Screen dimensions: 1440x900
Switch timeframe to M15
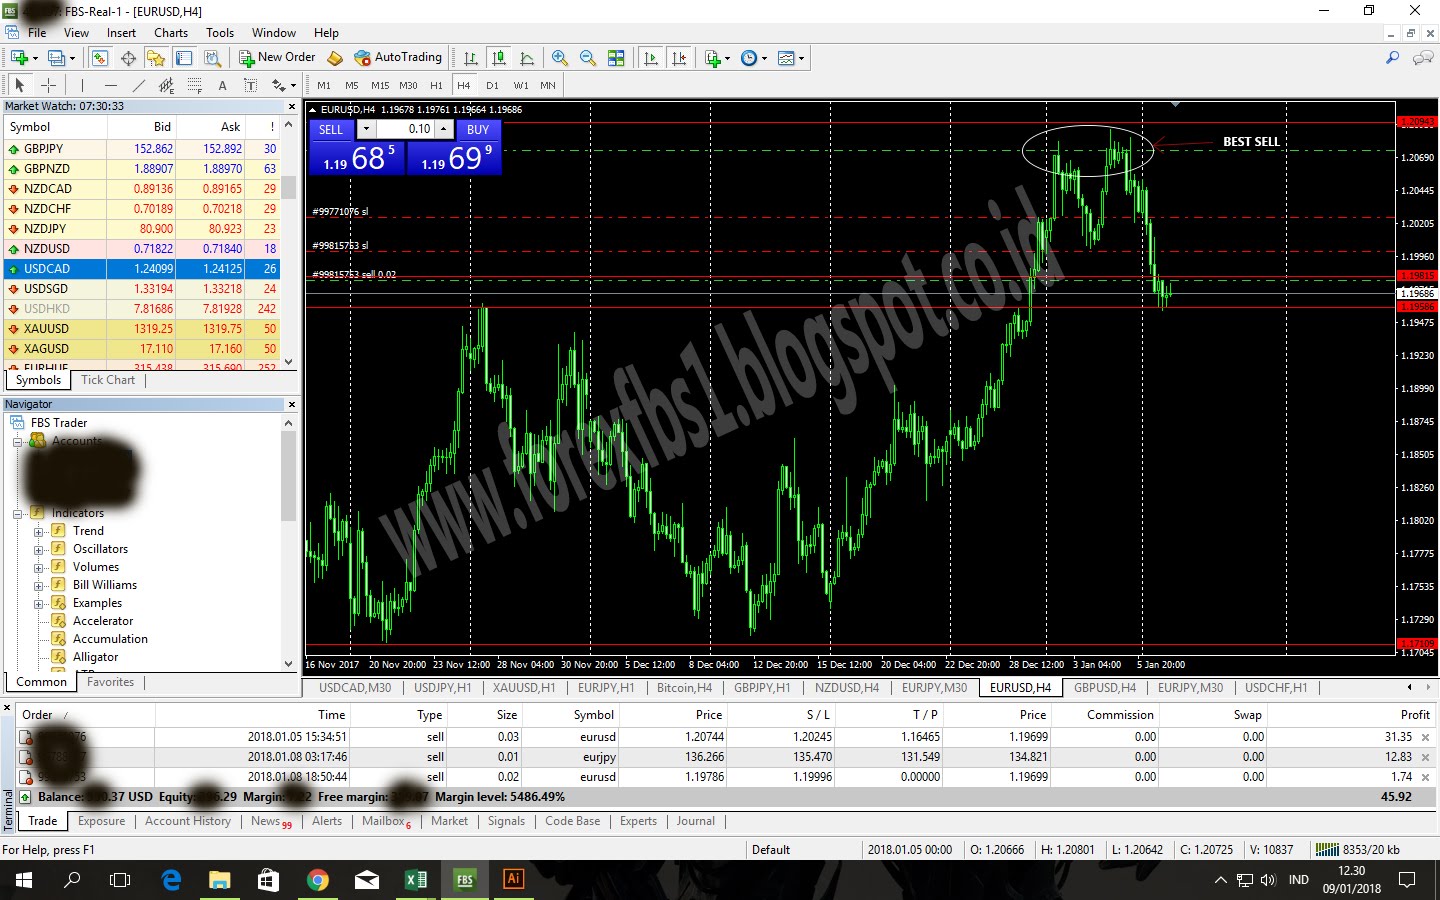tap(380, 85)
